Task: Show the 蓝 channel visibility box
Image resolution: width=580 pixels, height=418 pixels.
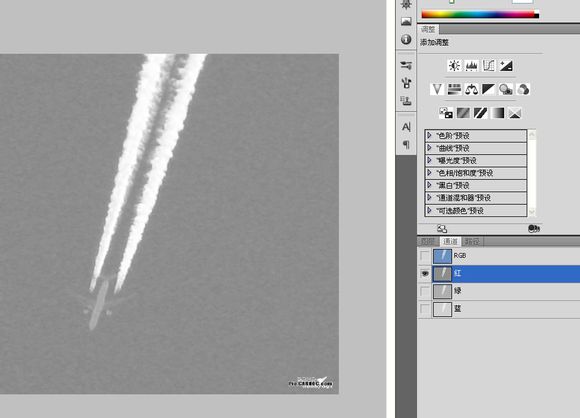Action: pos(425,309)
